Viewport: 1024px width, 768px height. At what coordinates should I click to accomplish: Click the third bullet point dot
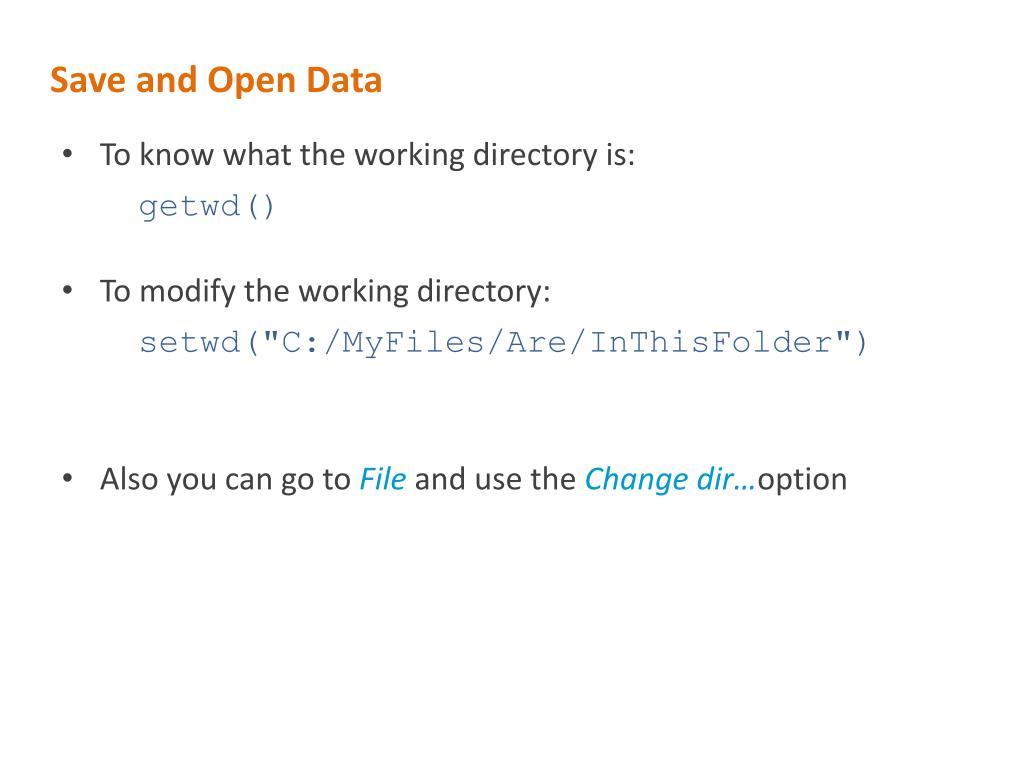(x=67, y=478)
